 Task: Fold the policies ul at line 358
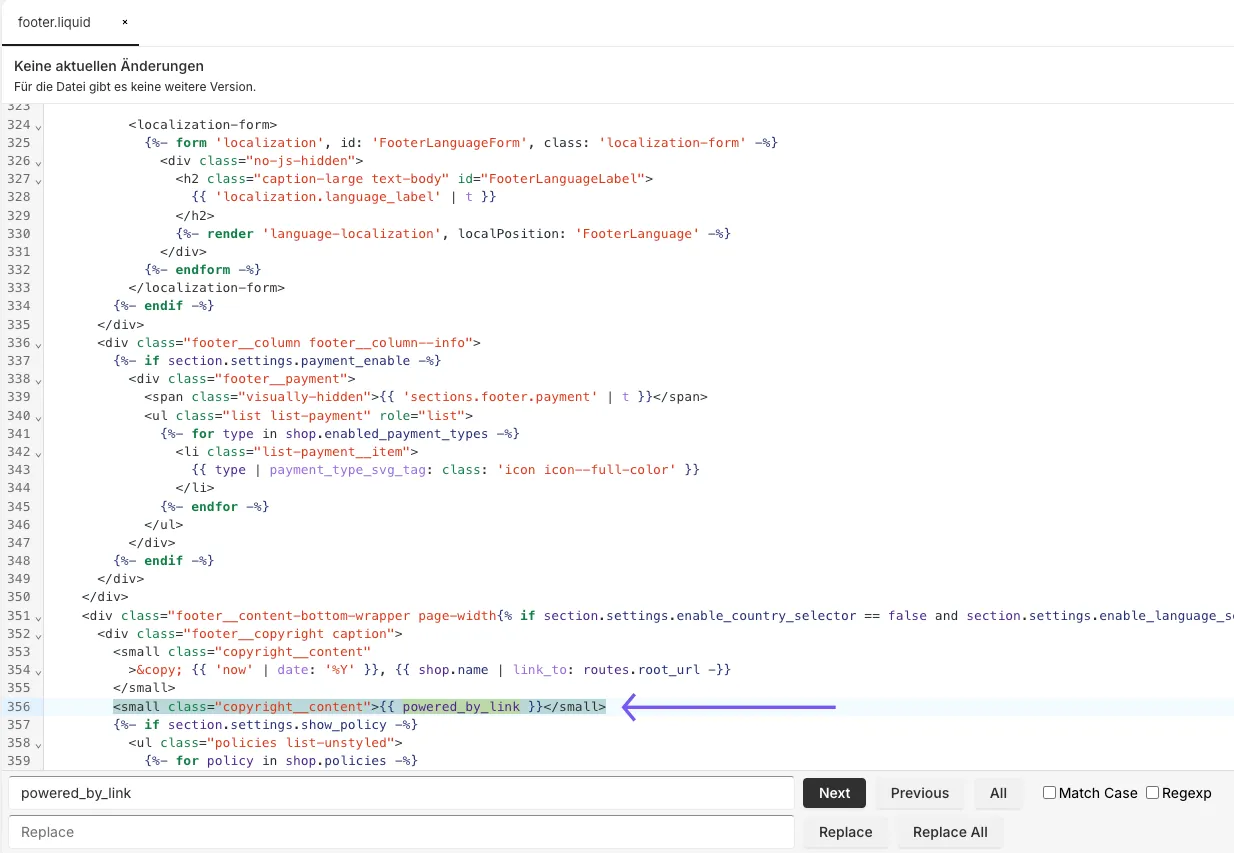[x=38, y=745]
